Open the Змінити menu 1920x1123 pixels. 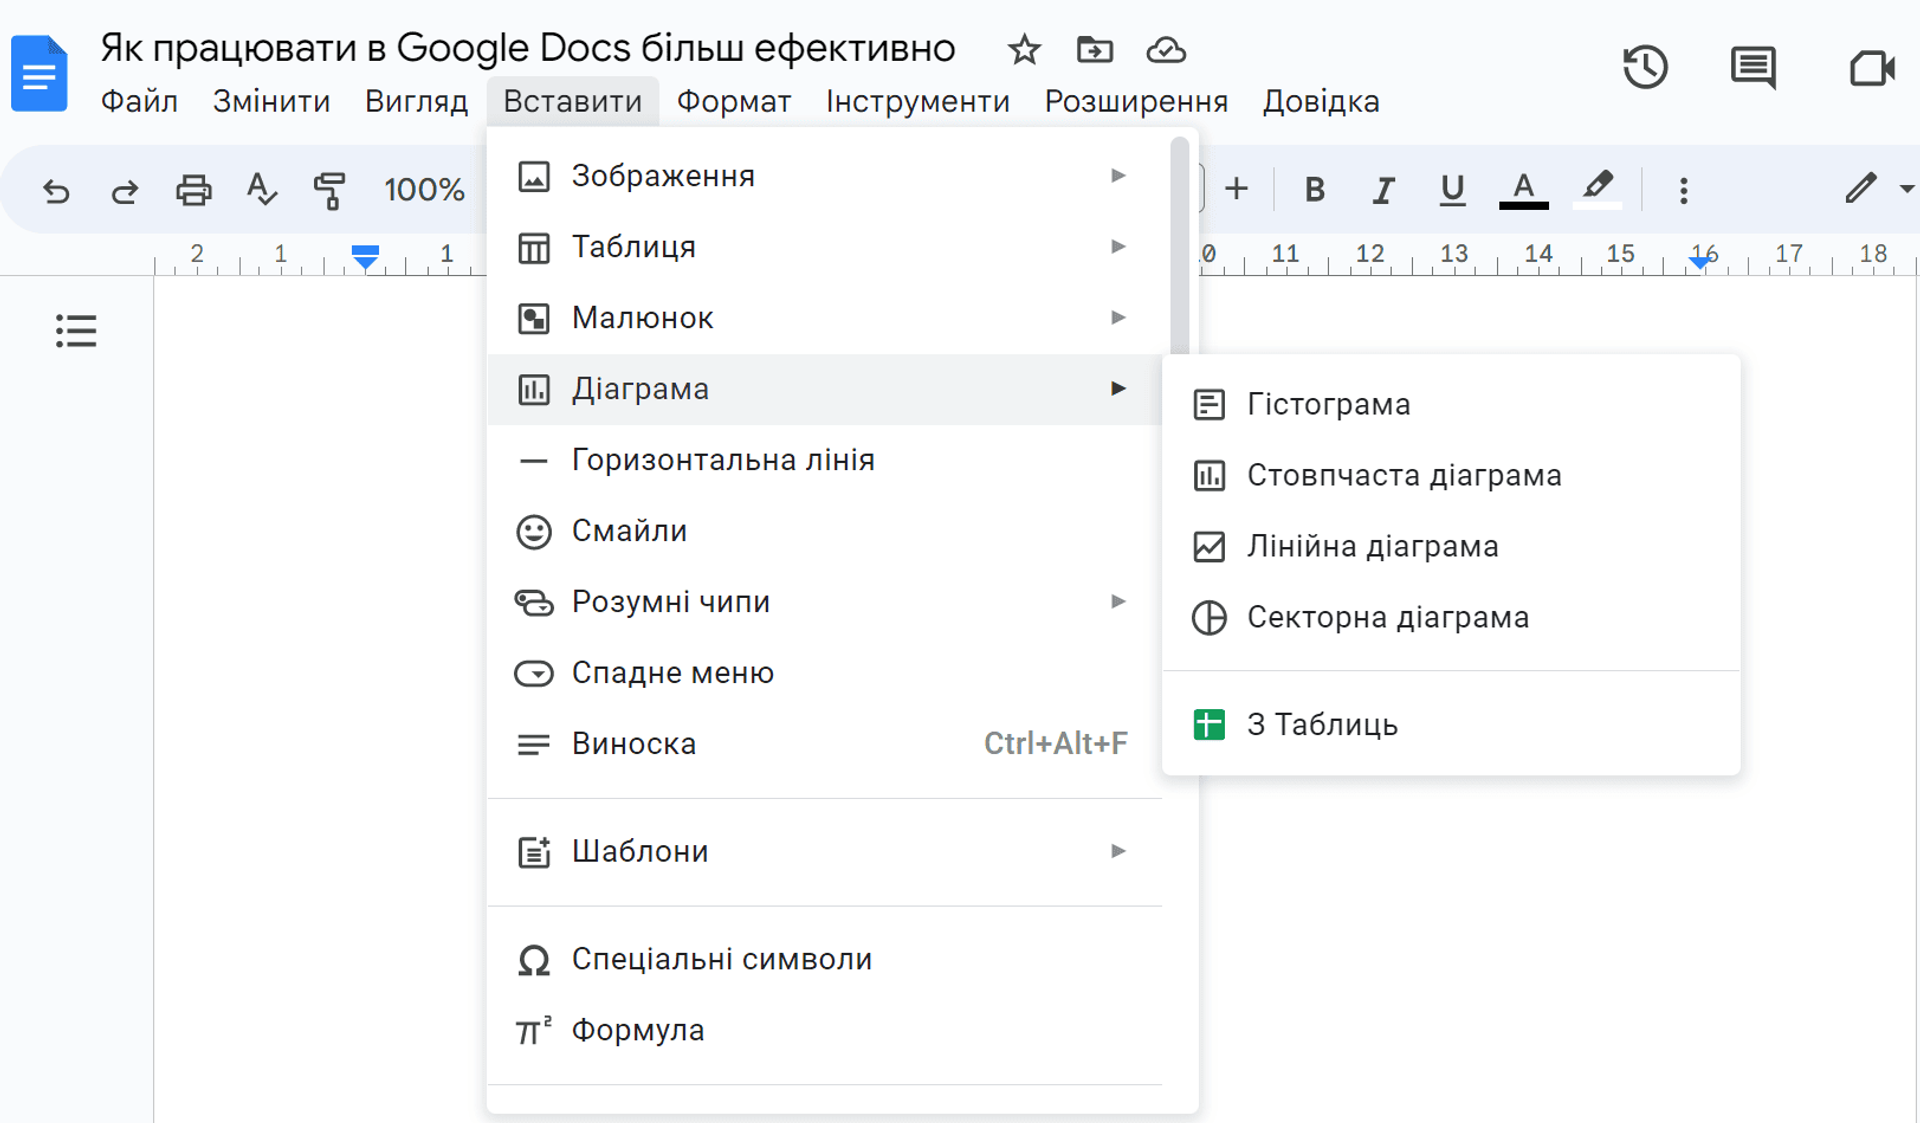271,101
